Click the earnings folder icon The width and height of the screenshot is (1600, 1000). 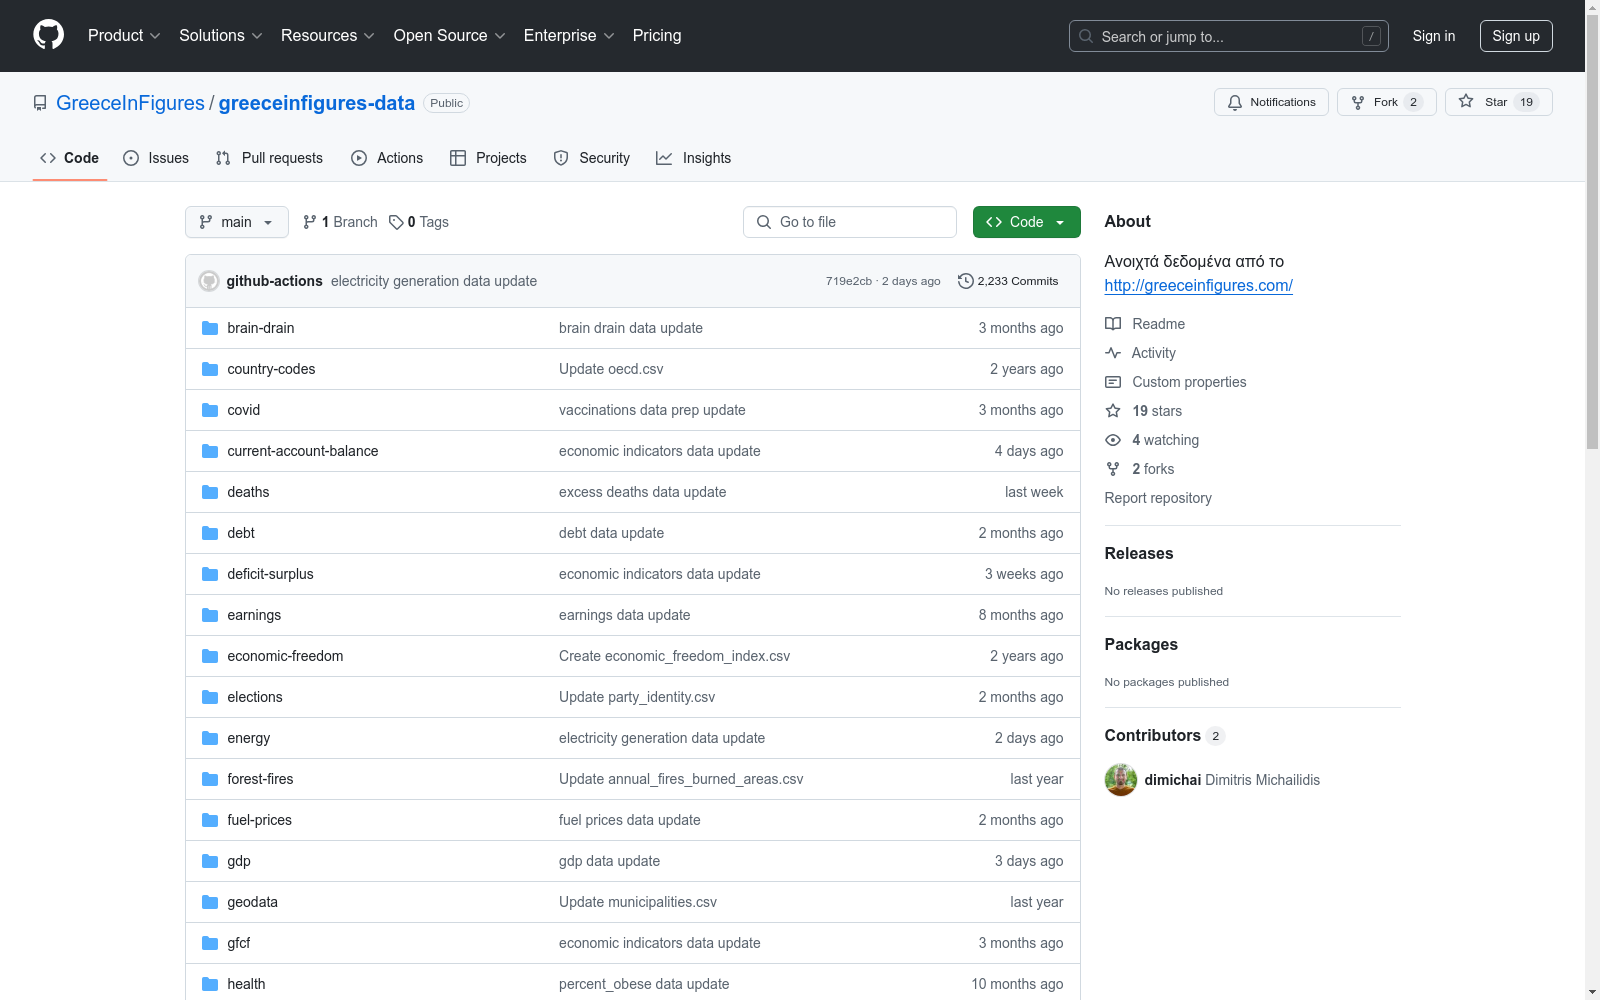[210, 615]
